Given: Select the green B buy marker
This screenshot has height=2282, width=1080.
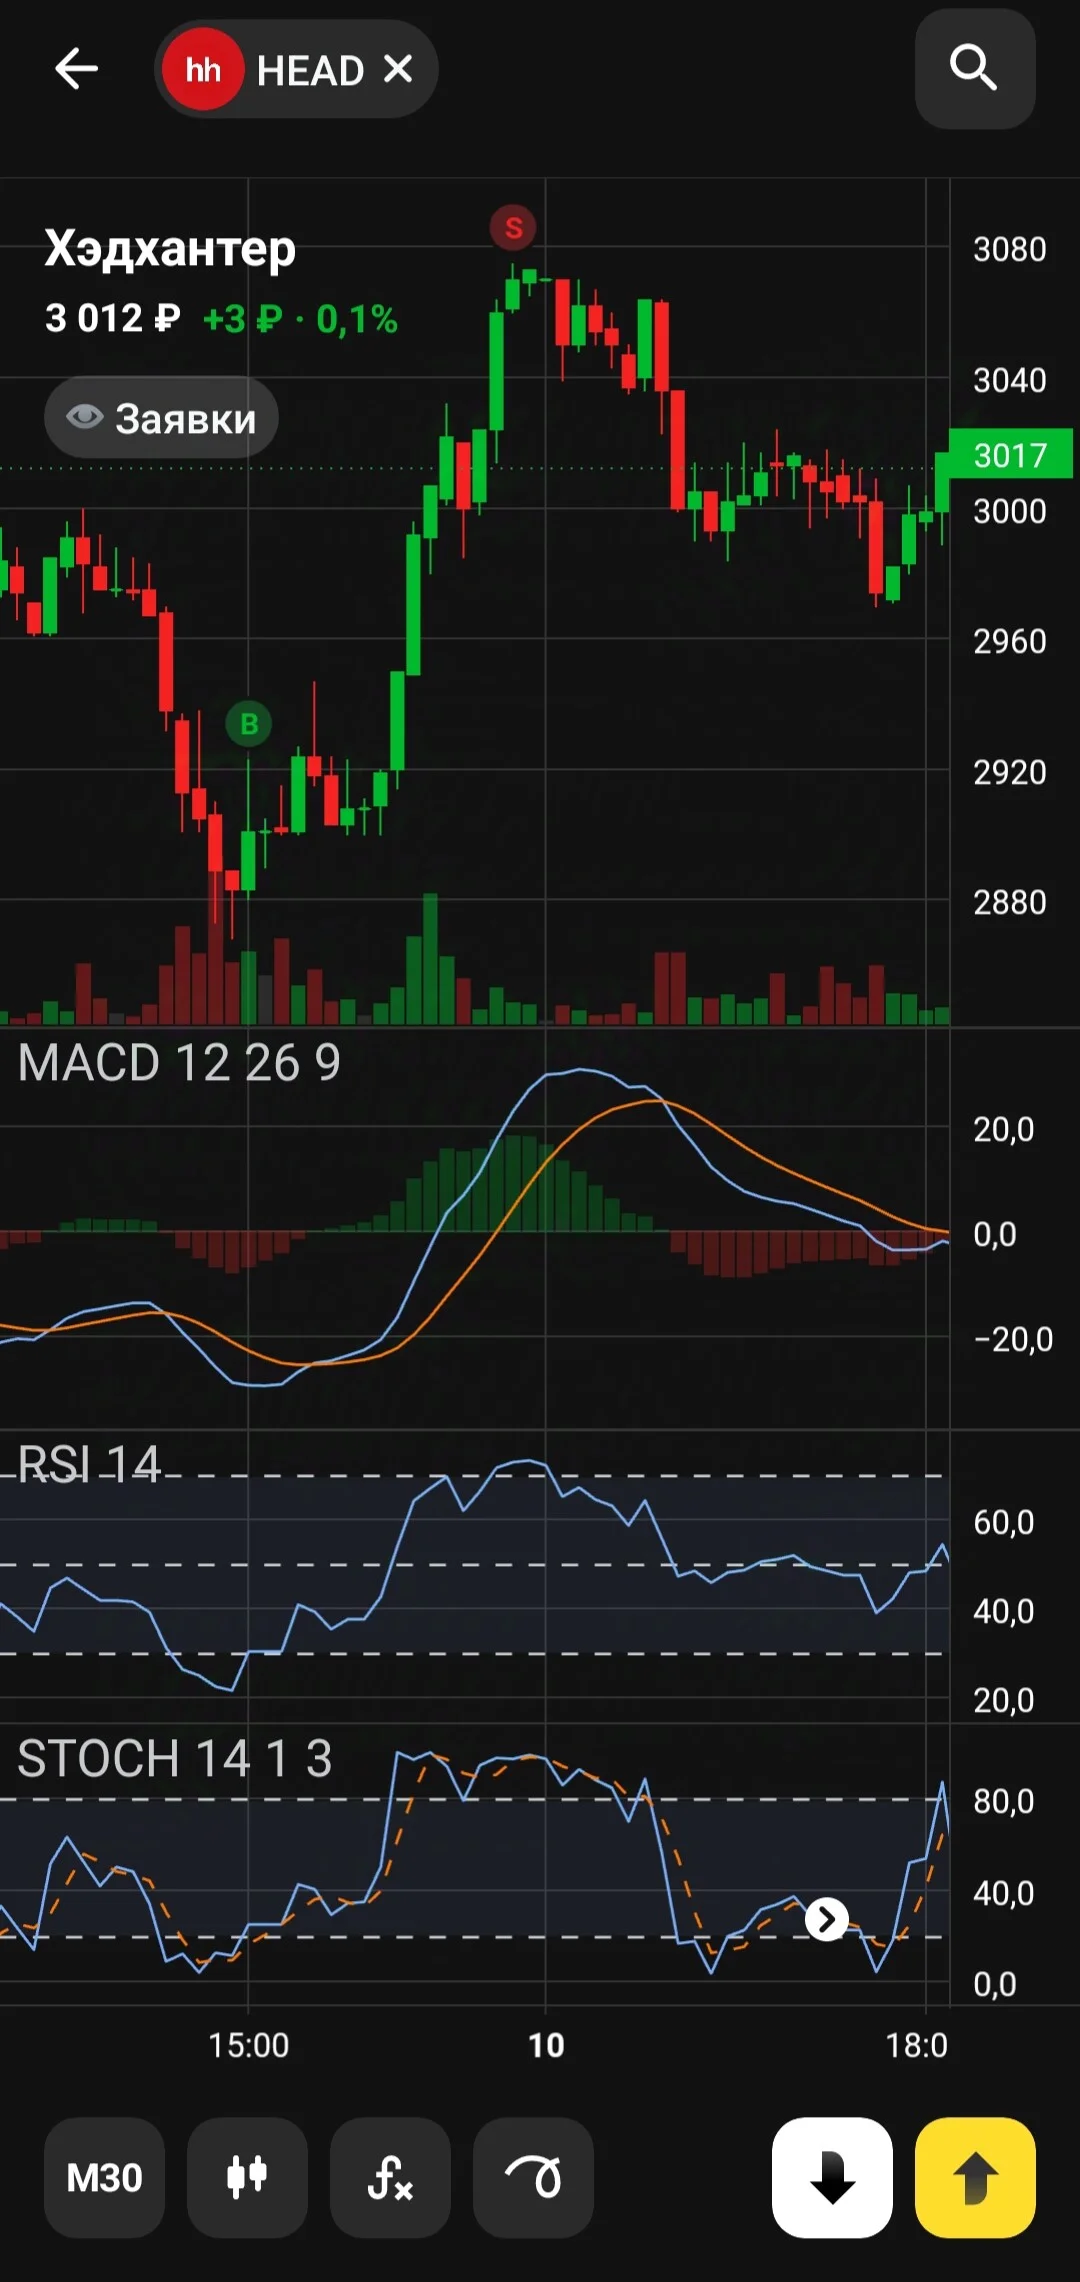Looking at the screenshot, I should (x=249, y=723).
